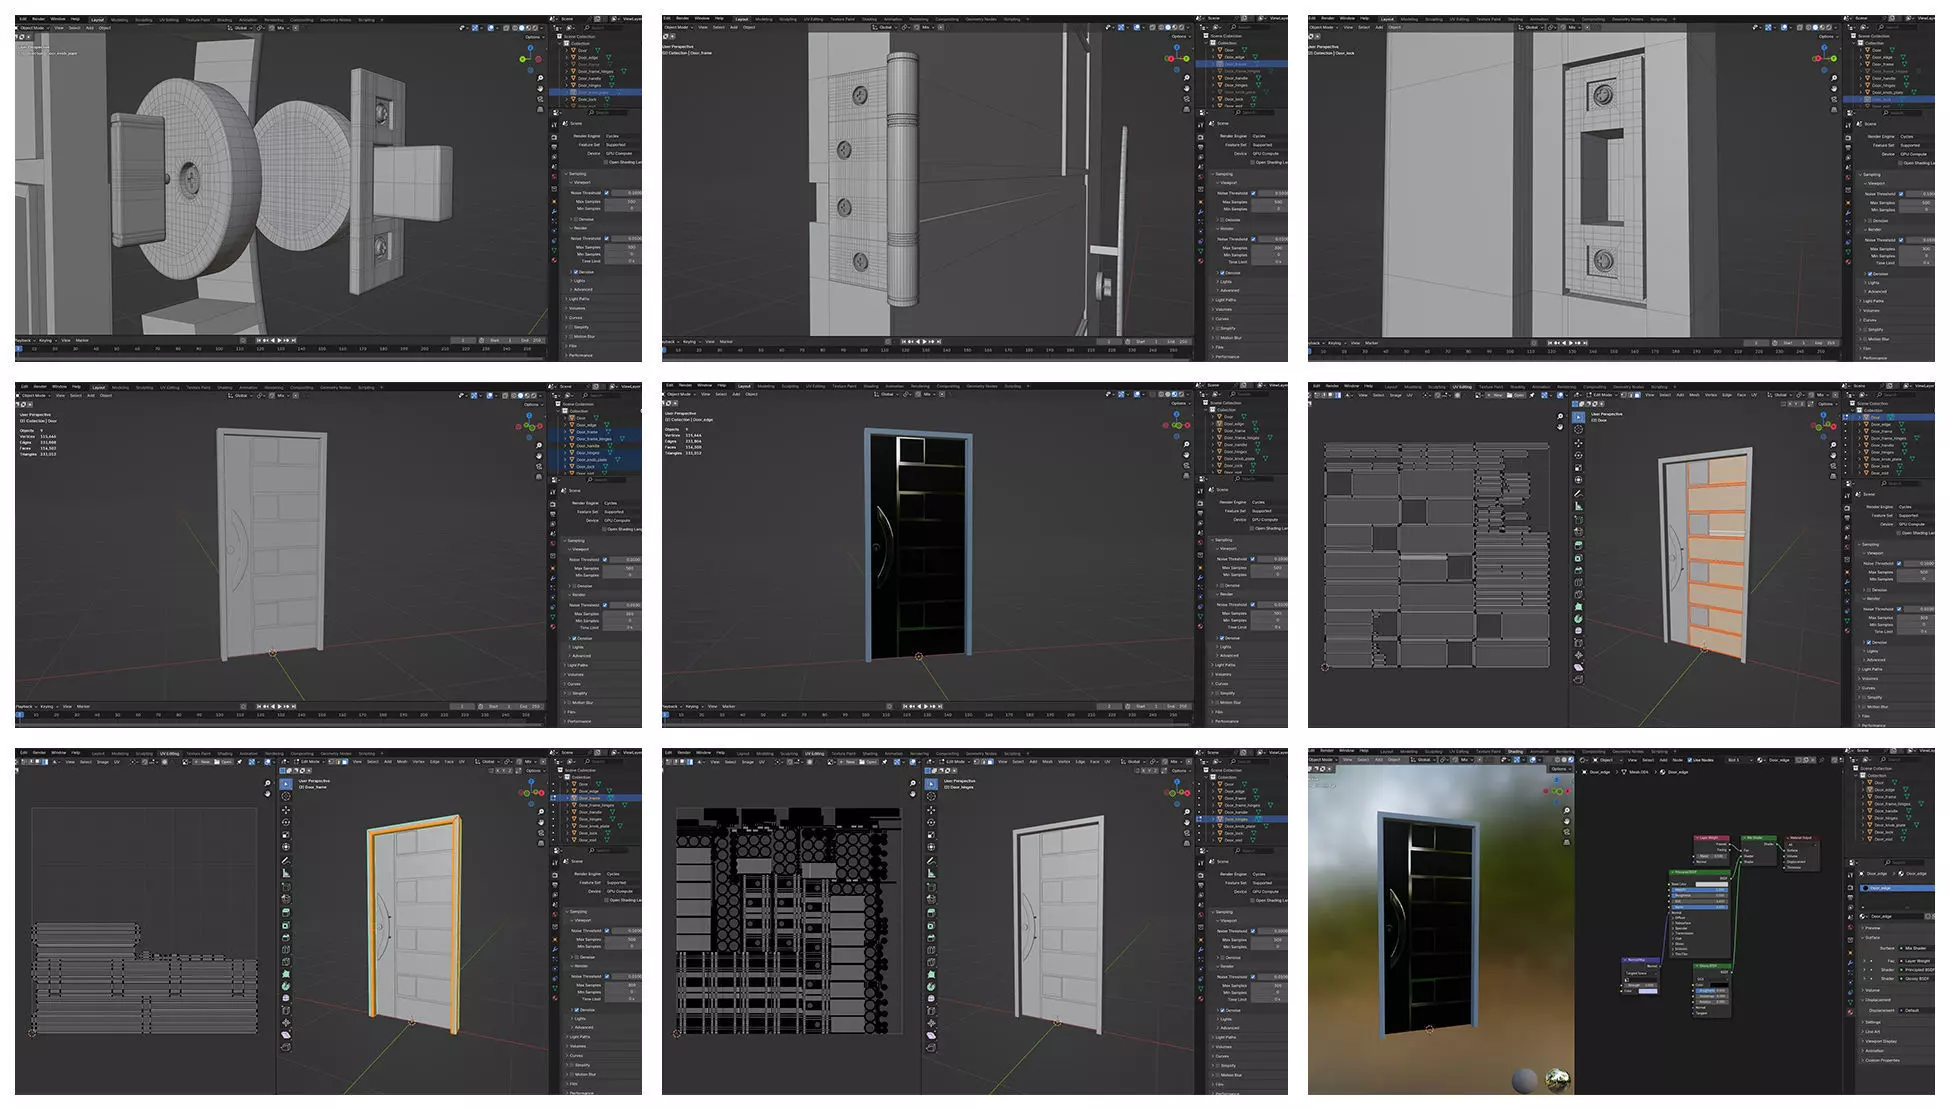Activate the Rotate tool in orange-panel door screenshot

1578,455
